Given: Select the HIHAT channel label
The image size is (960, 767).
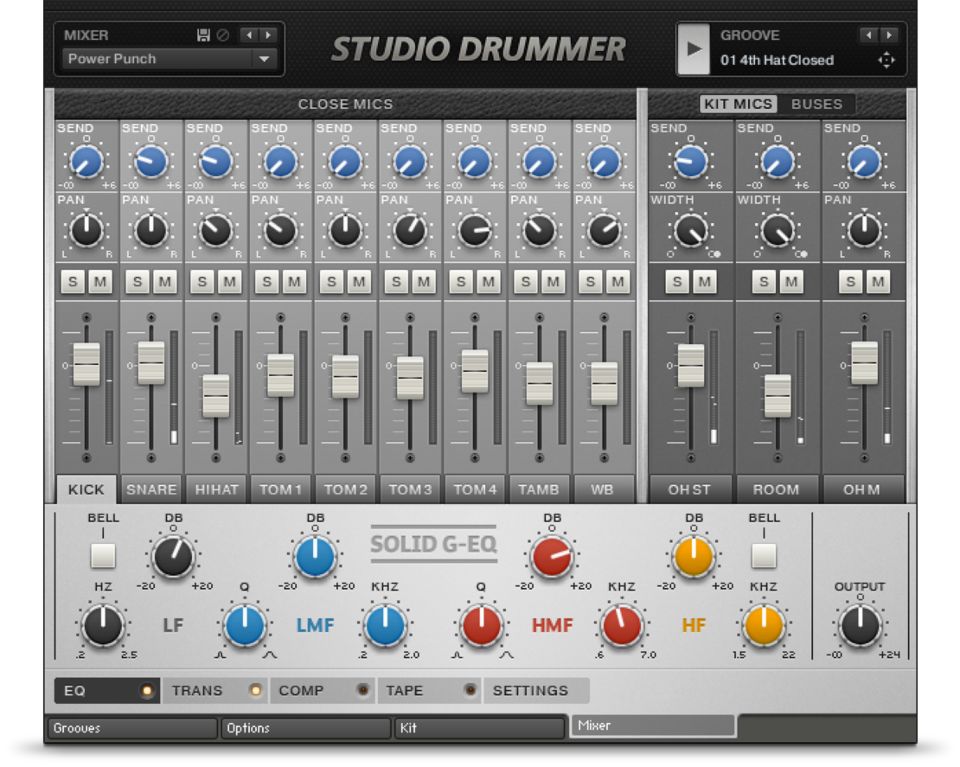Looking at the screenshot, I should pyautogui.click(x=216, y=489).
